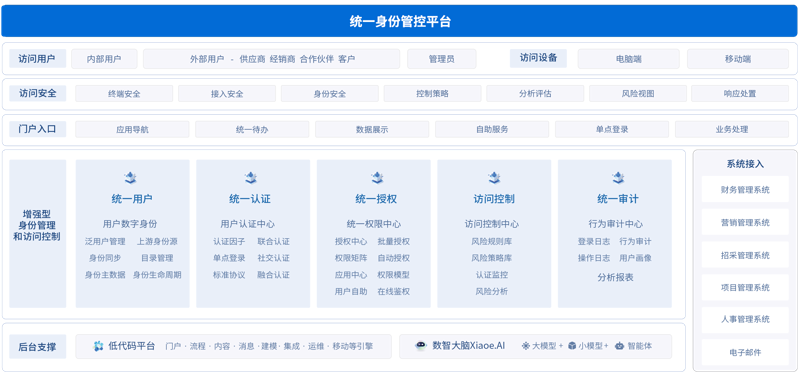The image size is (800, 373).
Task: Click 联合认证 text
Action: [x=273, y=241]
